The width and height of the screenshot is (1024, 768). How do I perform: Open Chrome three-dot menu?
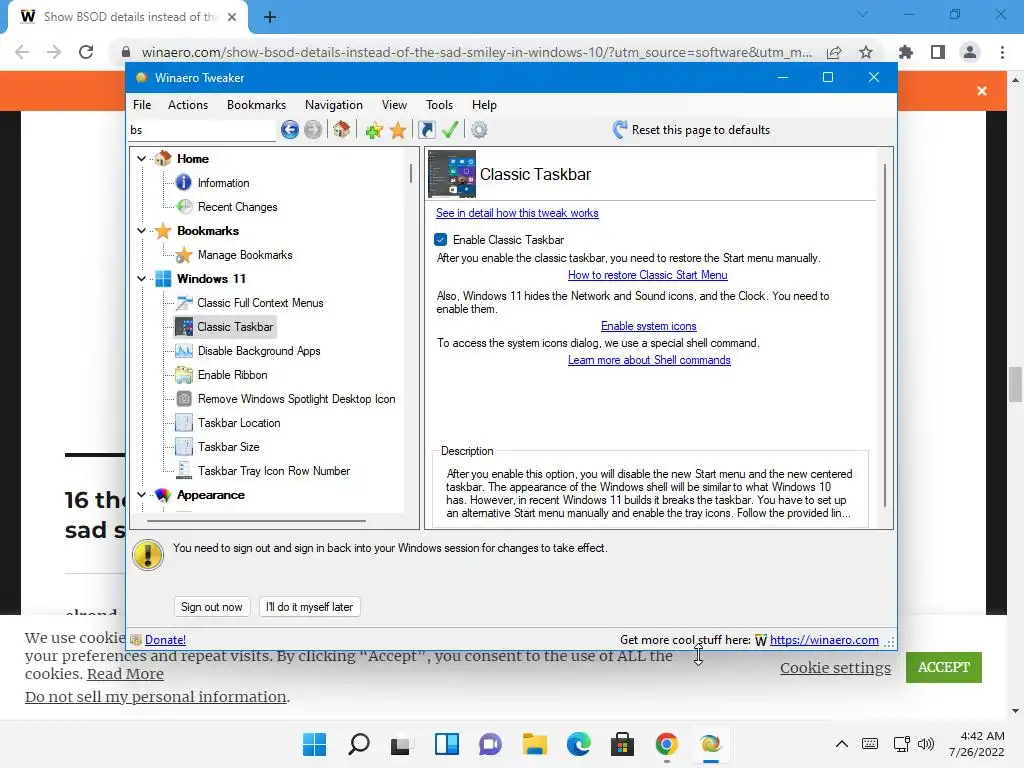coord(1002,52)
